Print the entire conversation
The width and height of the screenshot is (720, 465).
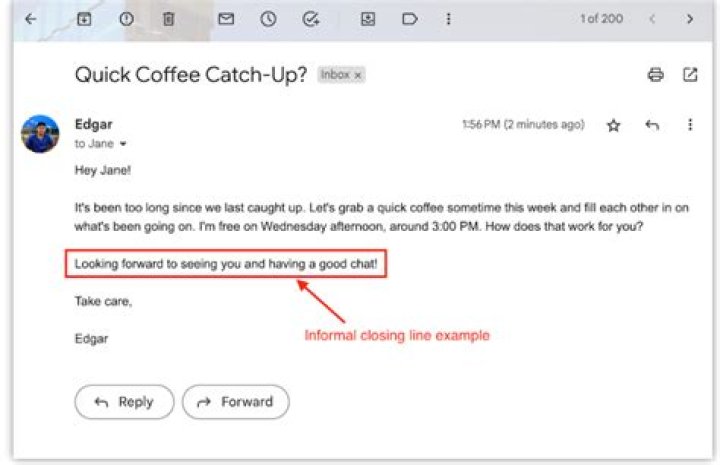(655, 75)
